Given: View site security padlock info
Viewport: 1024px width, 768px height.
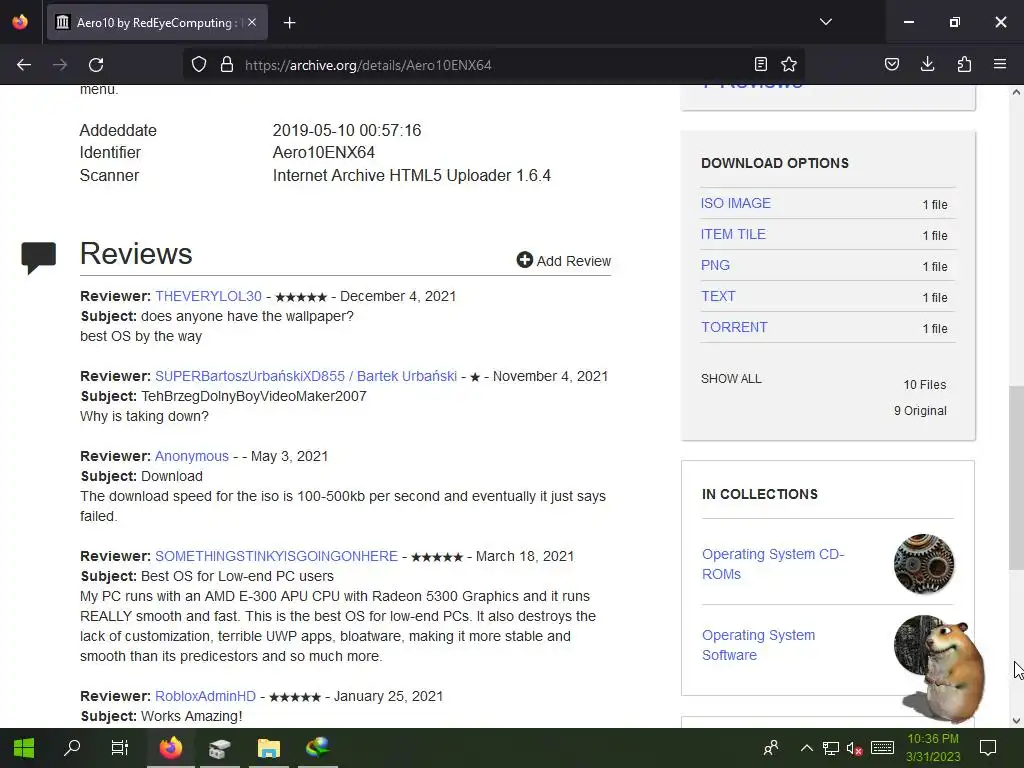Looking at the screenshot, I should point(227,65).
